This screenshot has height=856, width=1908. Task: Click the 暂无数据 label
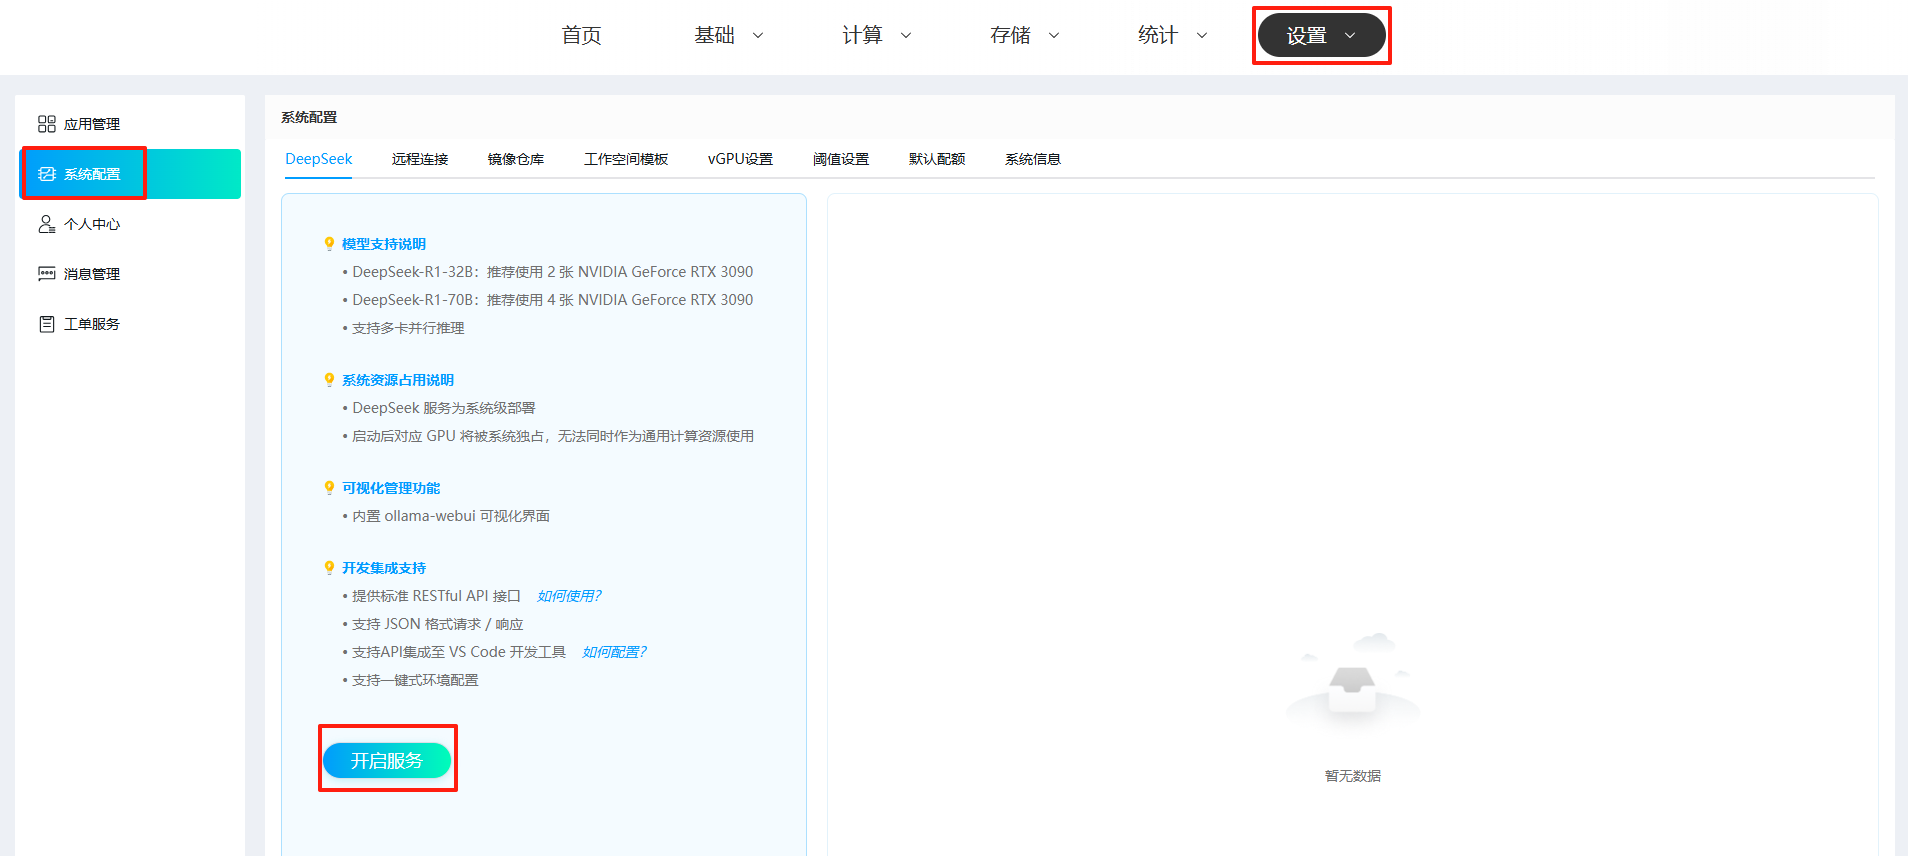(1352, 776)
